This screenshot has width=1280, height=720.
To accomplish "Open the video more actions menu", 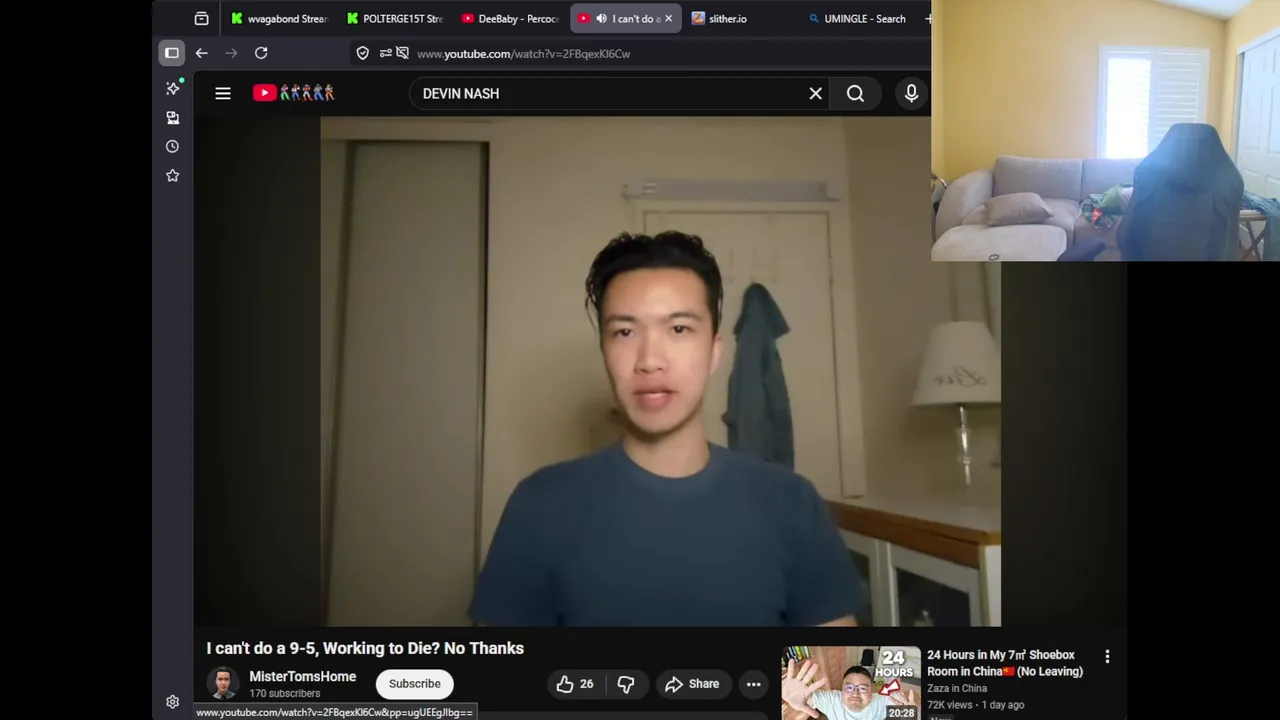I will [x=754, y=684].
